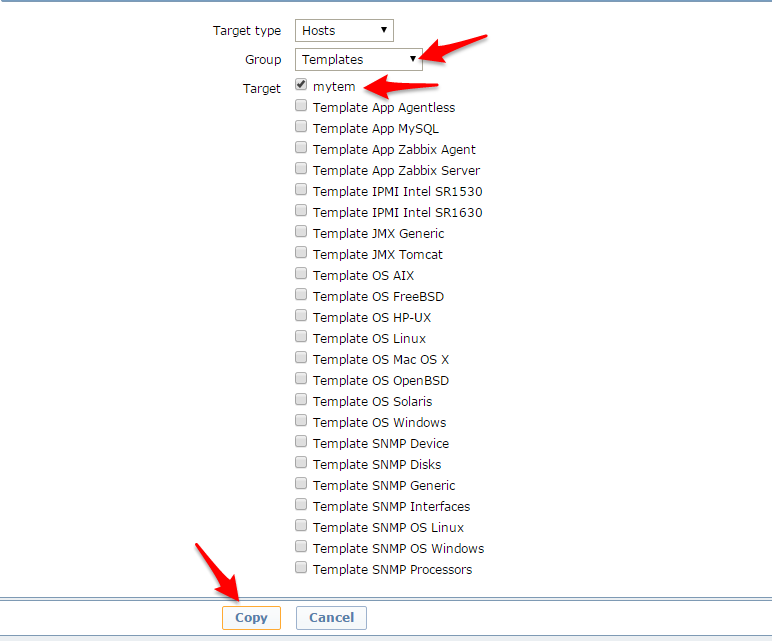The image size is (772, 641).
Task: Select Template OS FreeBSD checkbox
Action: point(301,296)
